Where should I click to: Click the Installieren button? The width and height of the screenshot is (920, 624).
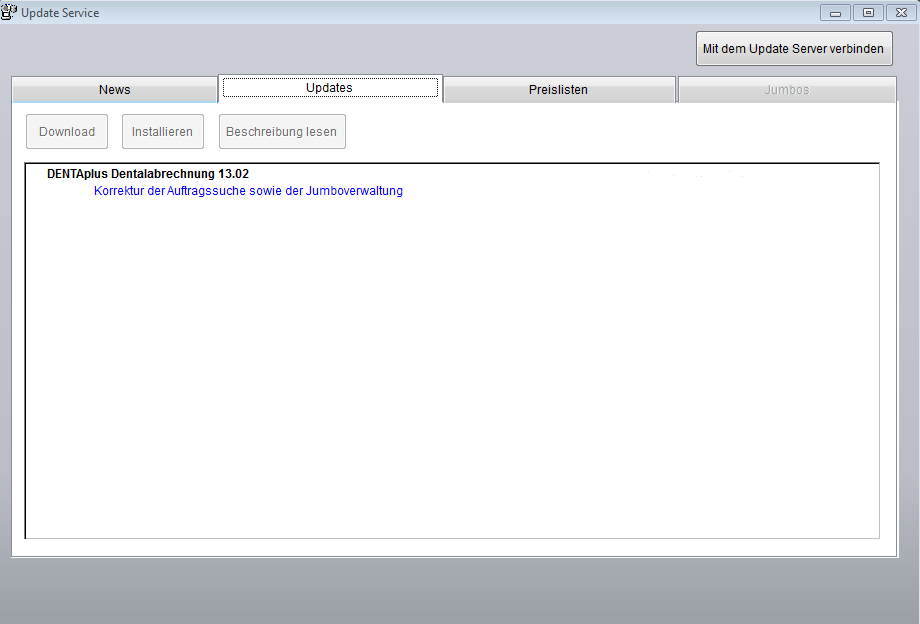click(x=163, y=131)
